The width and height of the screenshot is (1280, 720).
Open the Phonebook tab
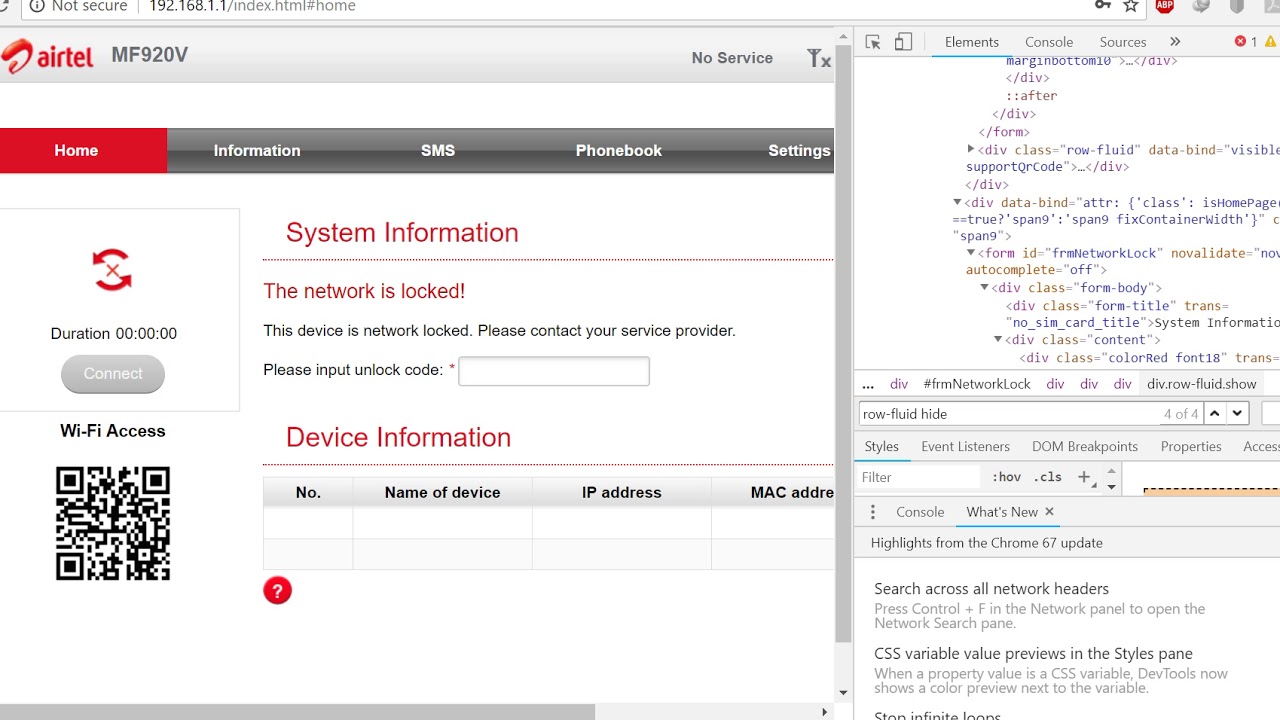coord(618,150)
